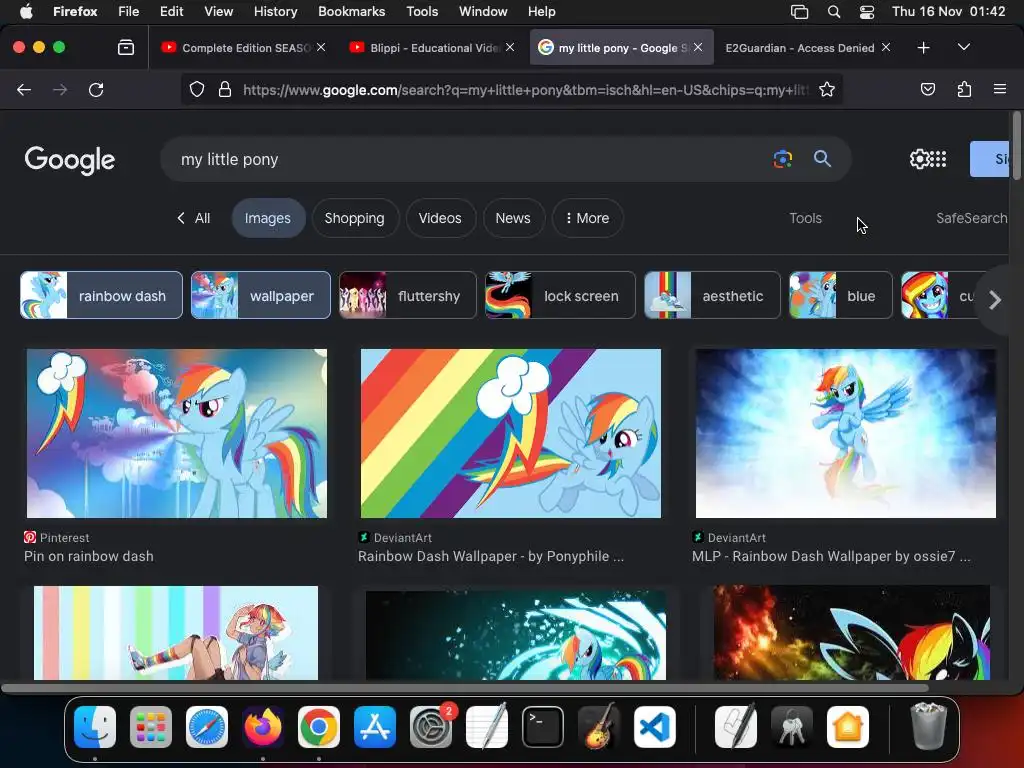
Task: Toggle the blue filter chip
Action: point(840,295)
